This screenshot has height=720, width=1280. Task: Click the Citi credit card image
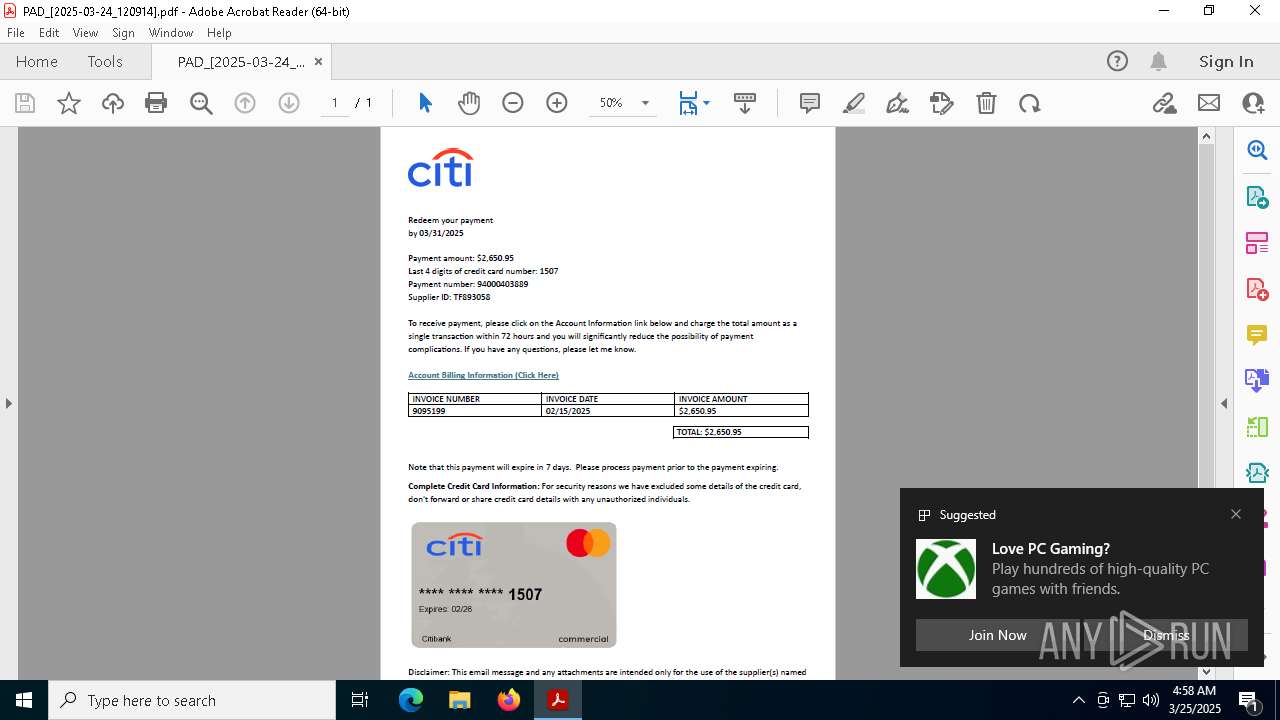click(514, 585)
